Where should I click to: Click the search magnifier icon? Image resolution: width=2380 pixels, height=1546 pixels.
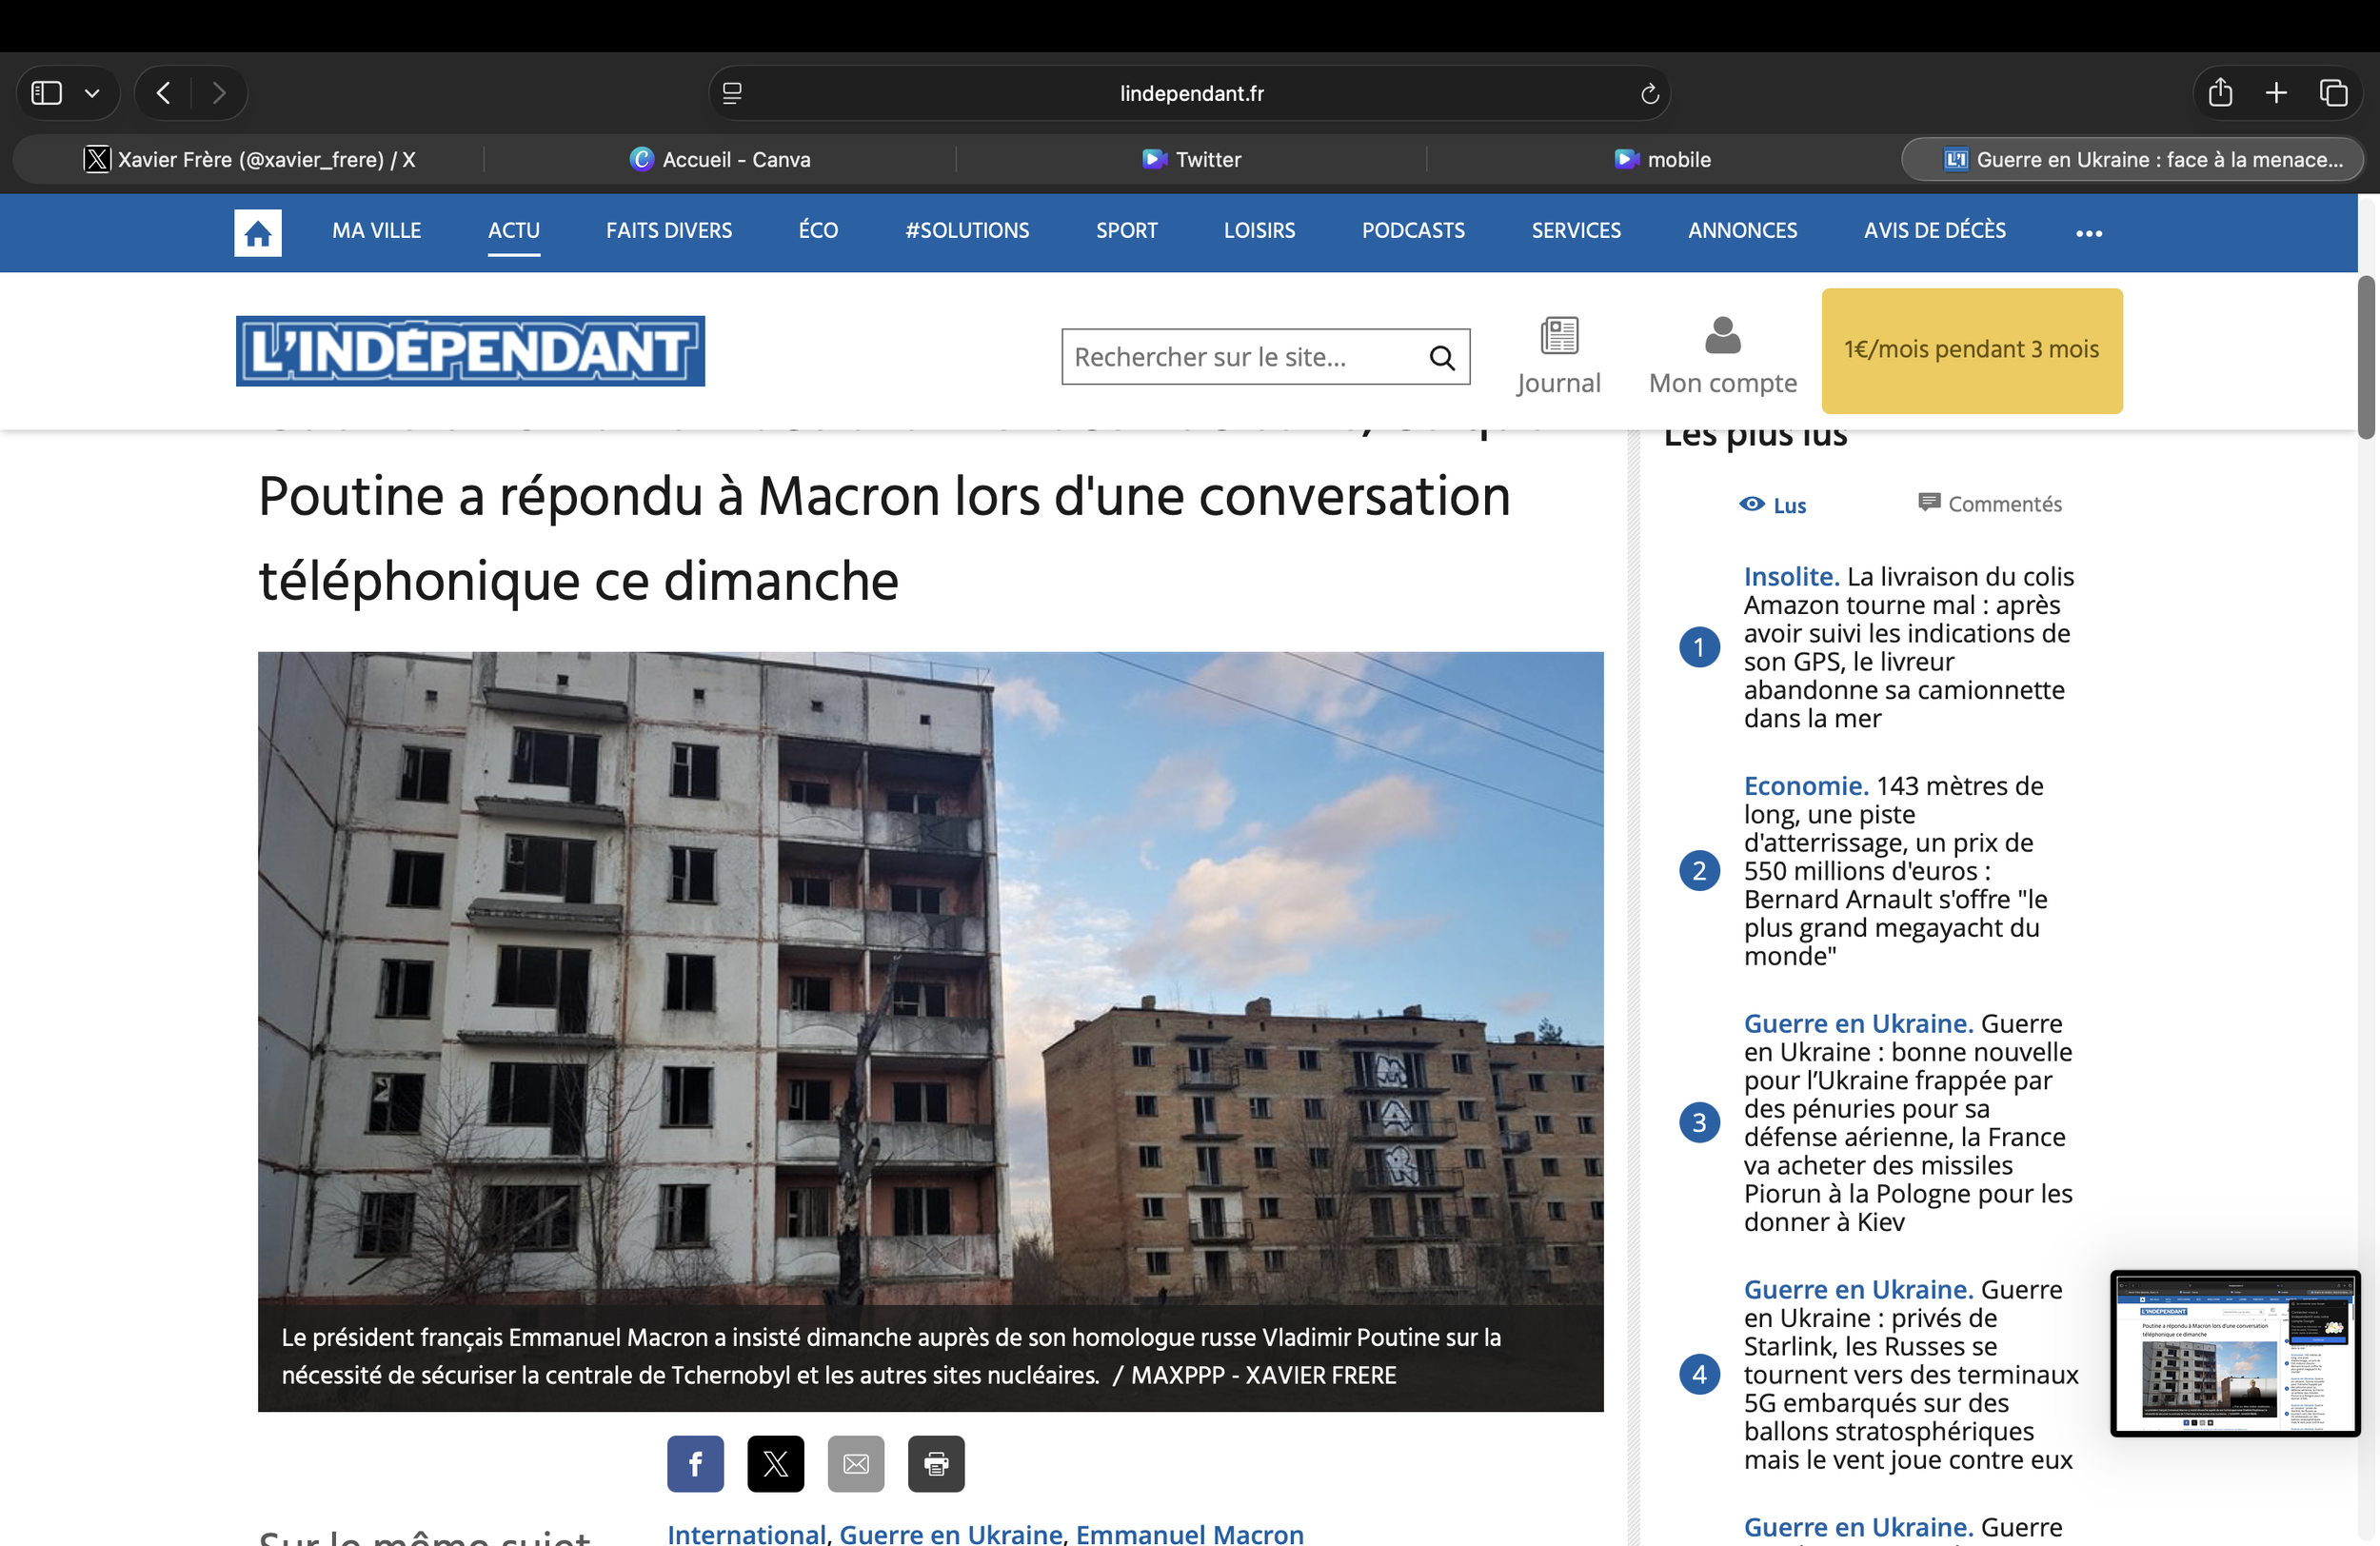pyautogui.click(x=1441, y=357)
